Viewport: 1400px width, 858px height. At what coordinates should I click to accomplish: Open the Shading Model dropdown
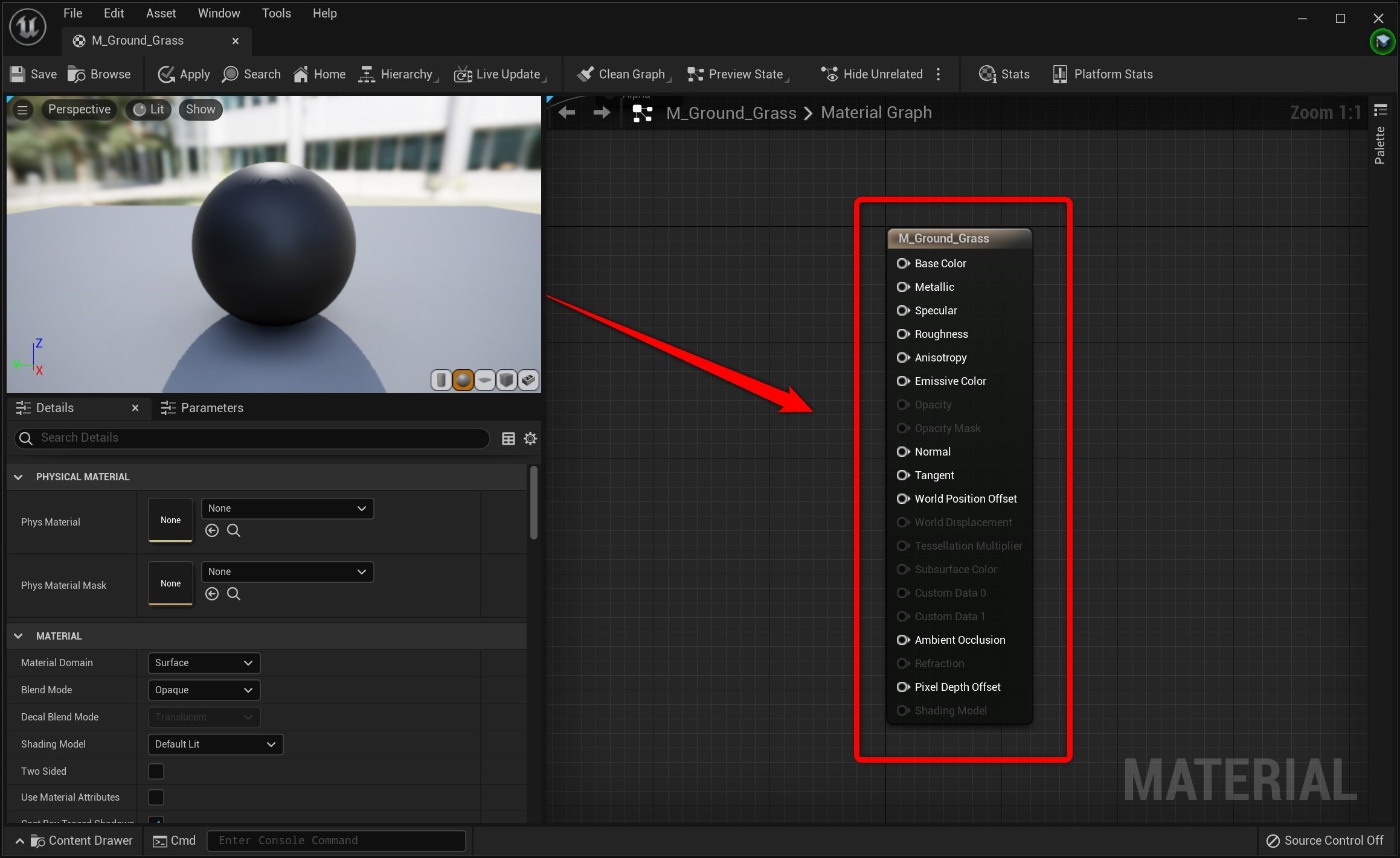pos(215,744)
